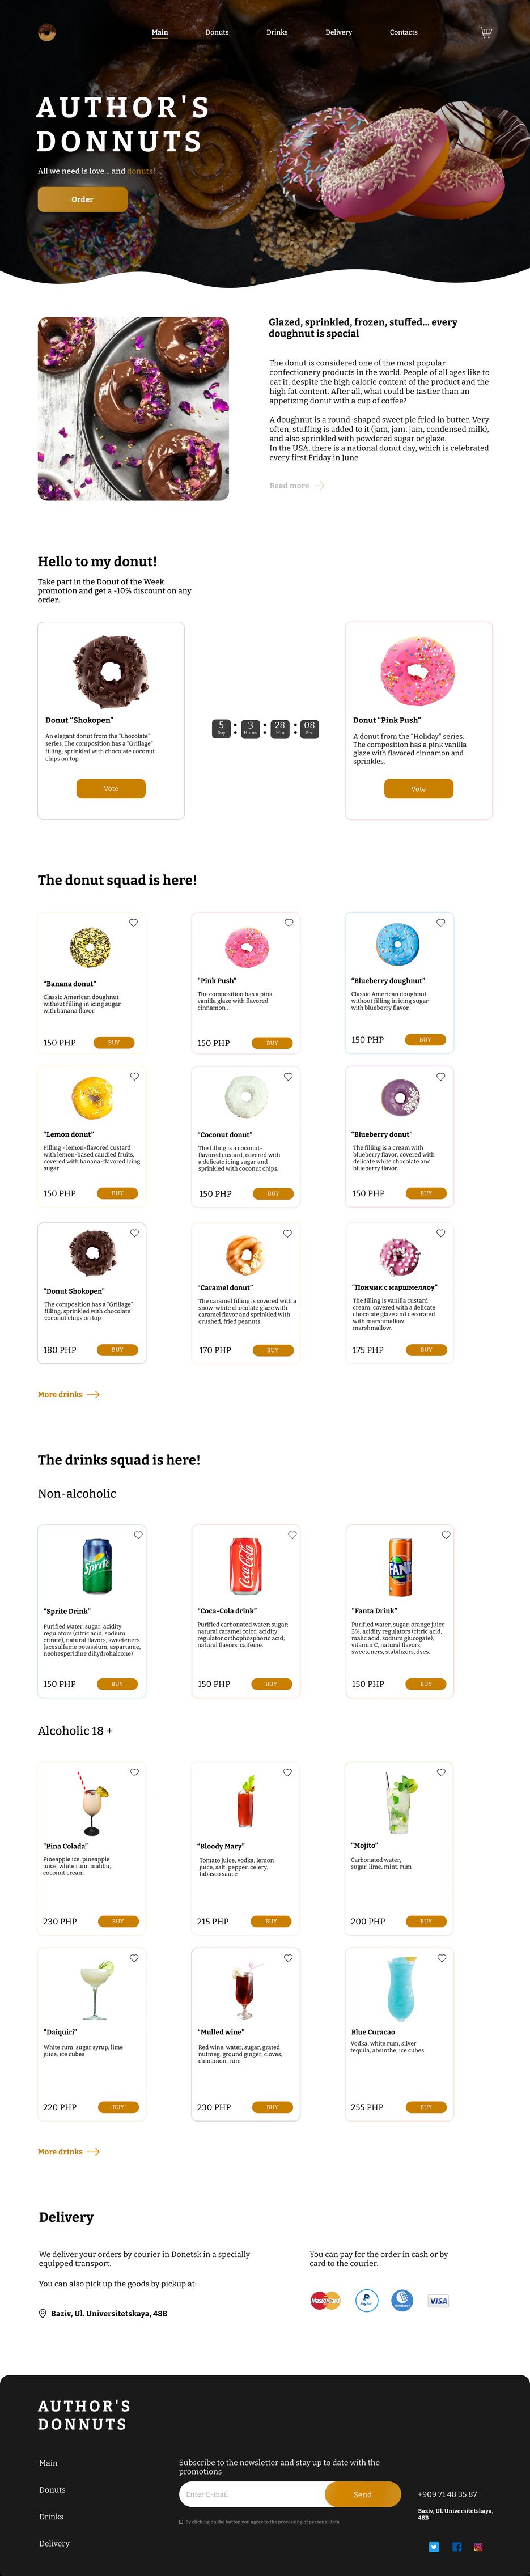
Task: Click the map pin icon near Baziv address
Action: (x=42, y=2313)
